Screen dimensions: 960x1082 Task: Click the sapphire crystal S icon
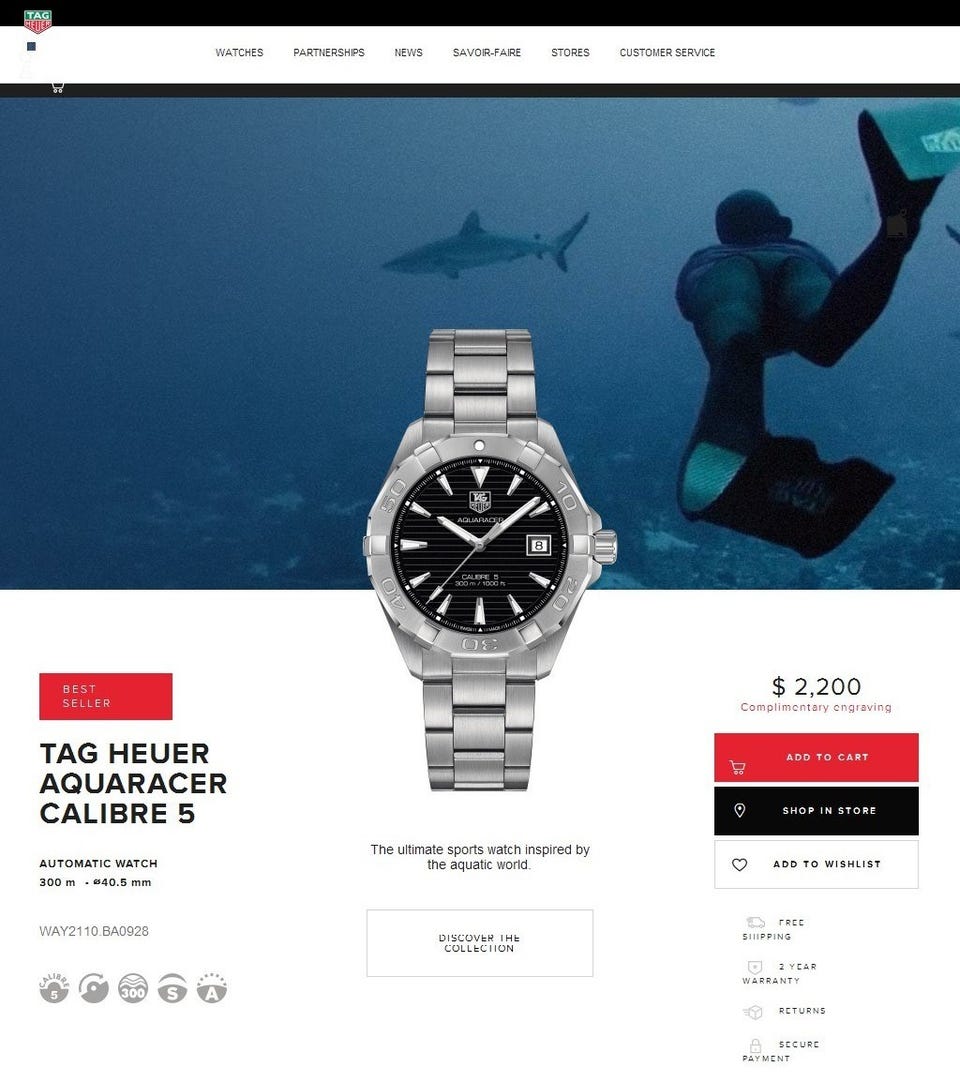click(x=172, y=987)
